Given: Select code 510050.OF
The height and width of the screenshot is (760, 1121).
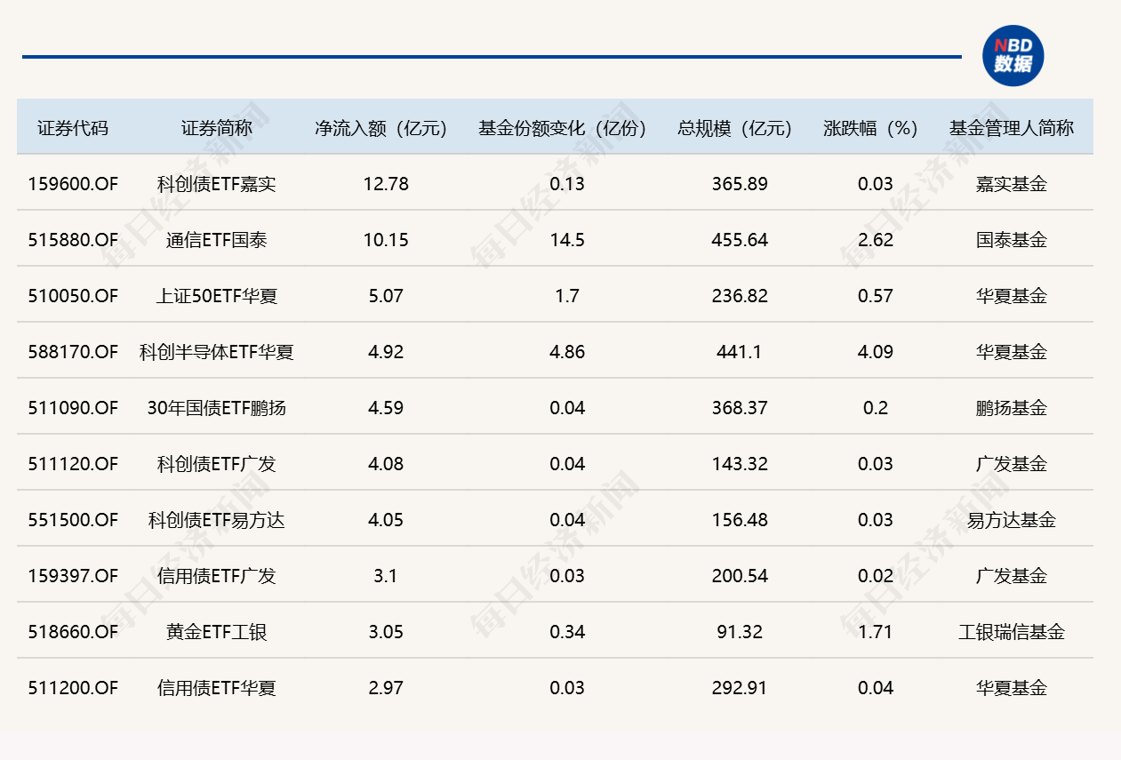Looking at the screenshot, I should 73,295.
